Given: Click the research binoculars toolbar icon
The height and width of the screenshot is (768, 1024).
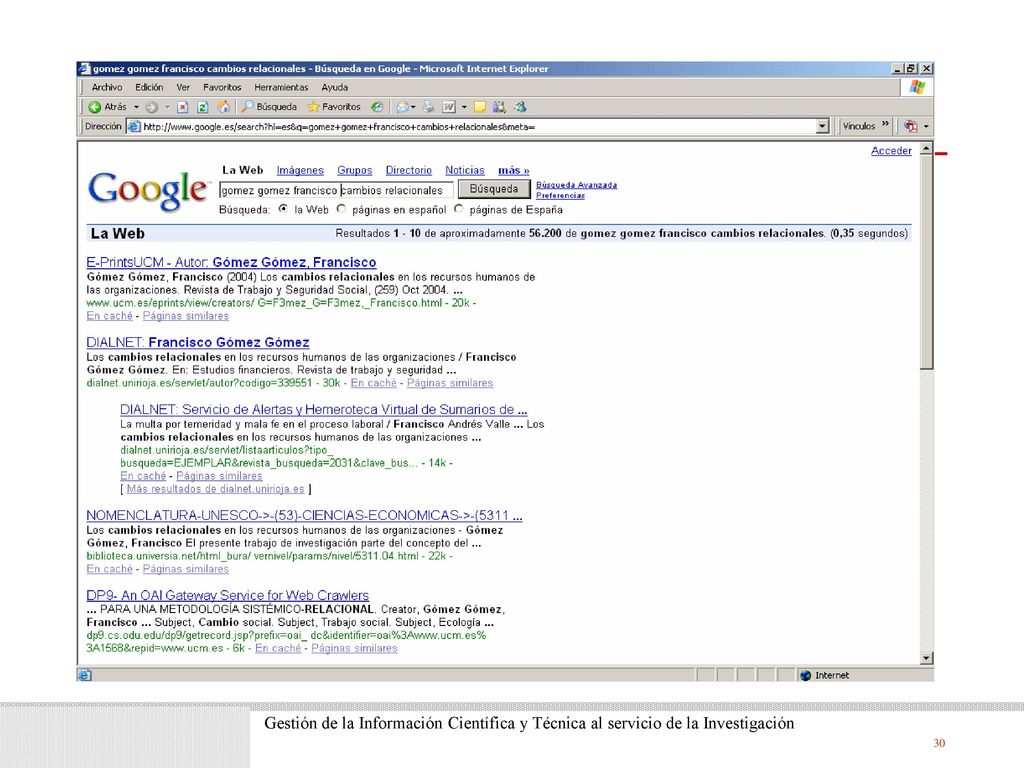Looking at the screenshot, I should click(x=500, y=107).
